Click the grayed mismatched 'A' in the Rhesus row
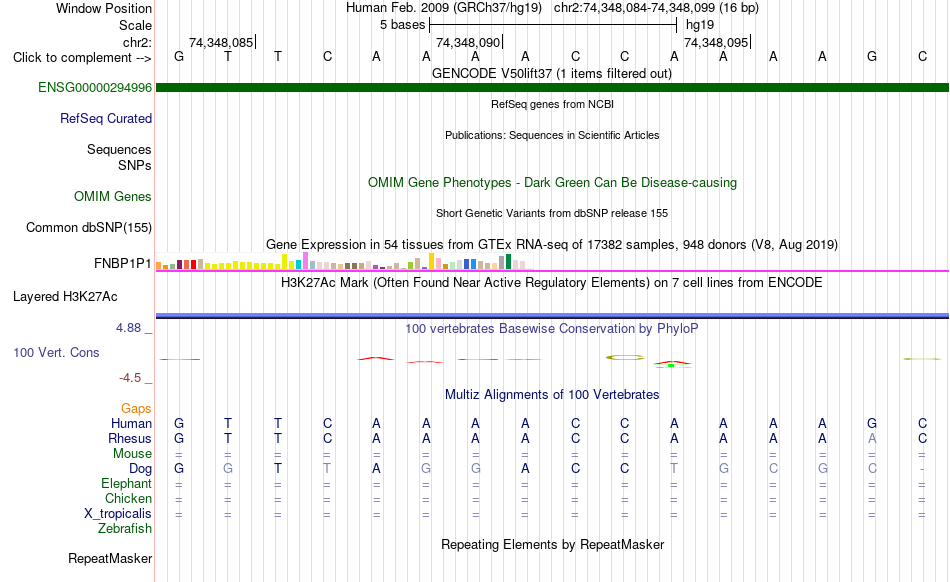950x582 pixels. (872, 438)
